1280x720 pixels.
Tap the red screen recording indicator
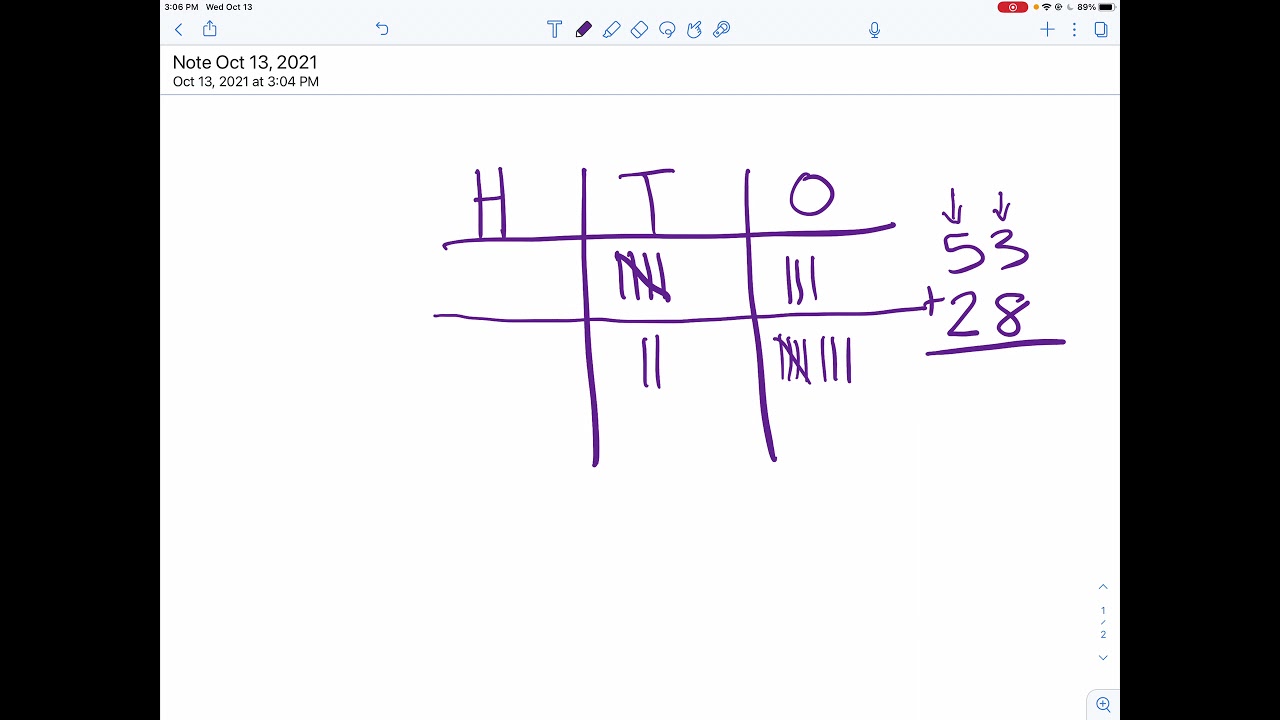pyautogui.click(x=1012, y=7)
